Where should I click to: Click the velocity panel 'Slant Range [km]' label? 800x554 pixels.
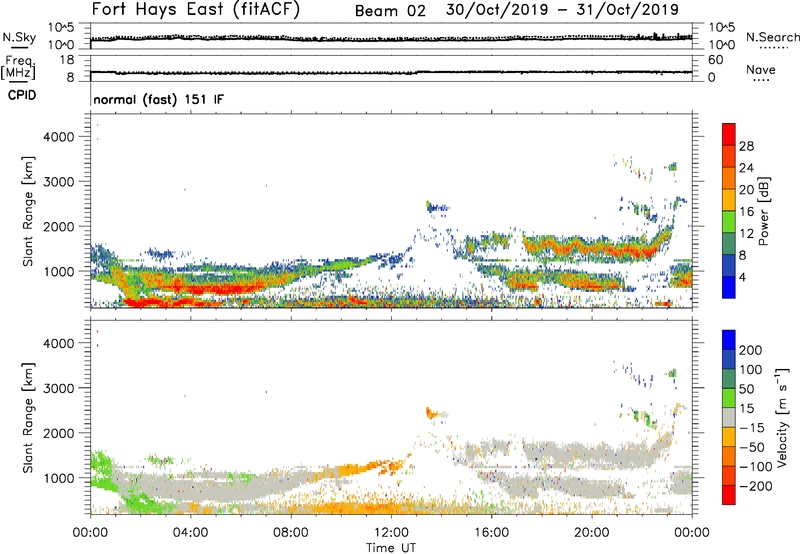(28, 418)
